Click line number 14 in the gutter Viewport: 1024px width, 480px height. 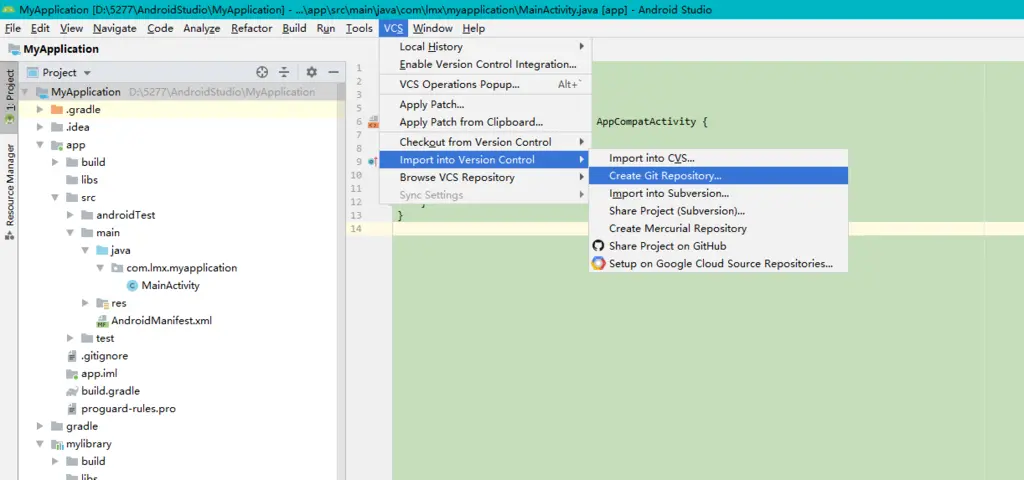coord(356,229)
